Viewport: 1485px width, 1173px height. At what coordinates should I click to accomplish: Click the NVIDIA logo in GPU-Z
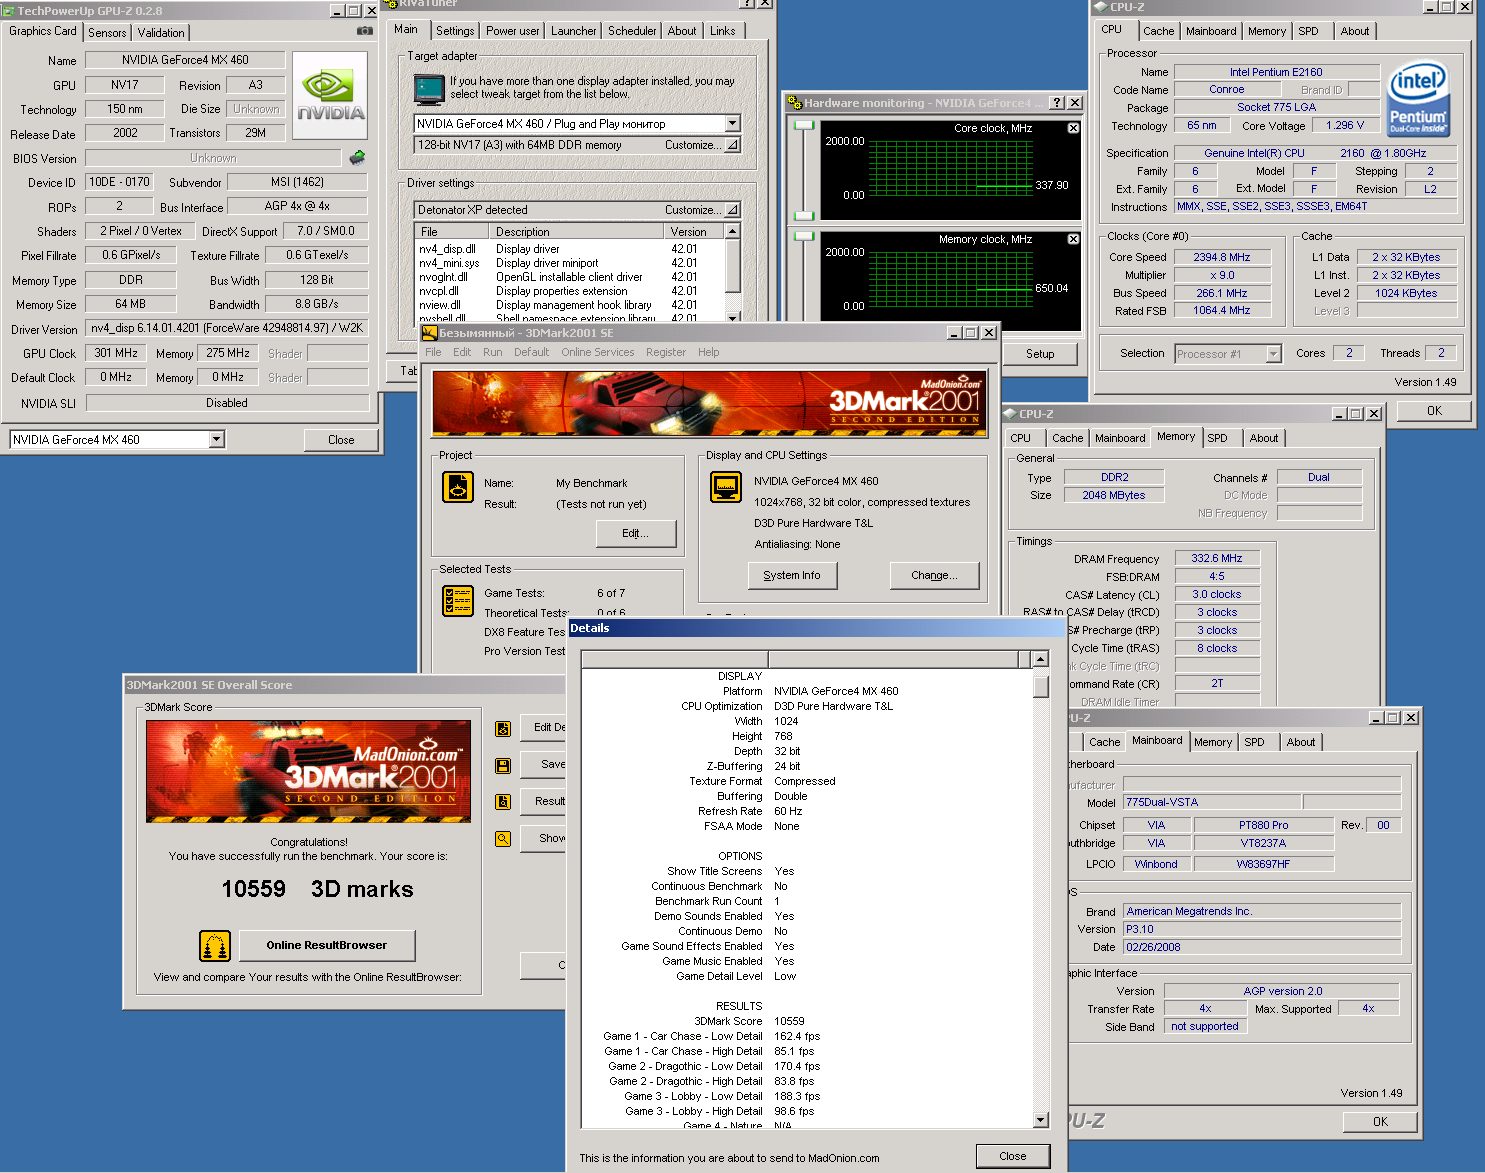coord(329,95)
